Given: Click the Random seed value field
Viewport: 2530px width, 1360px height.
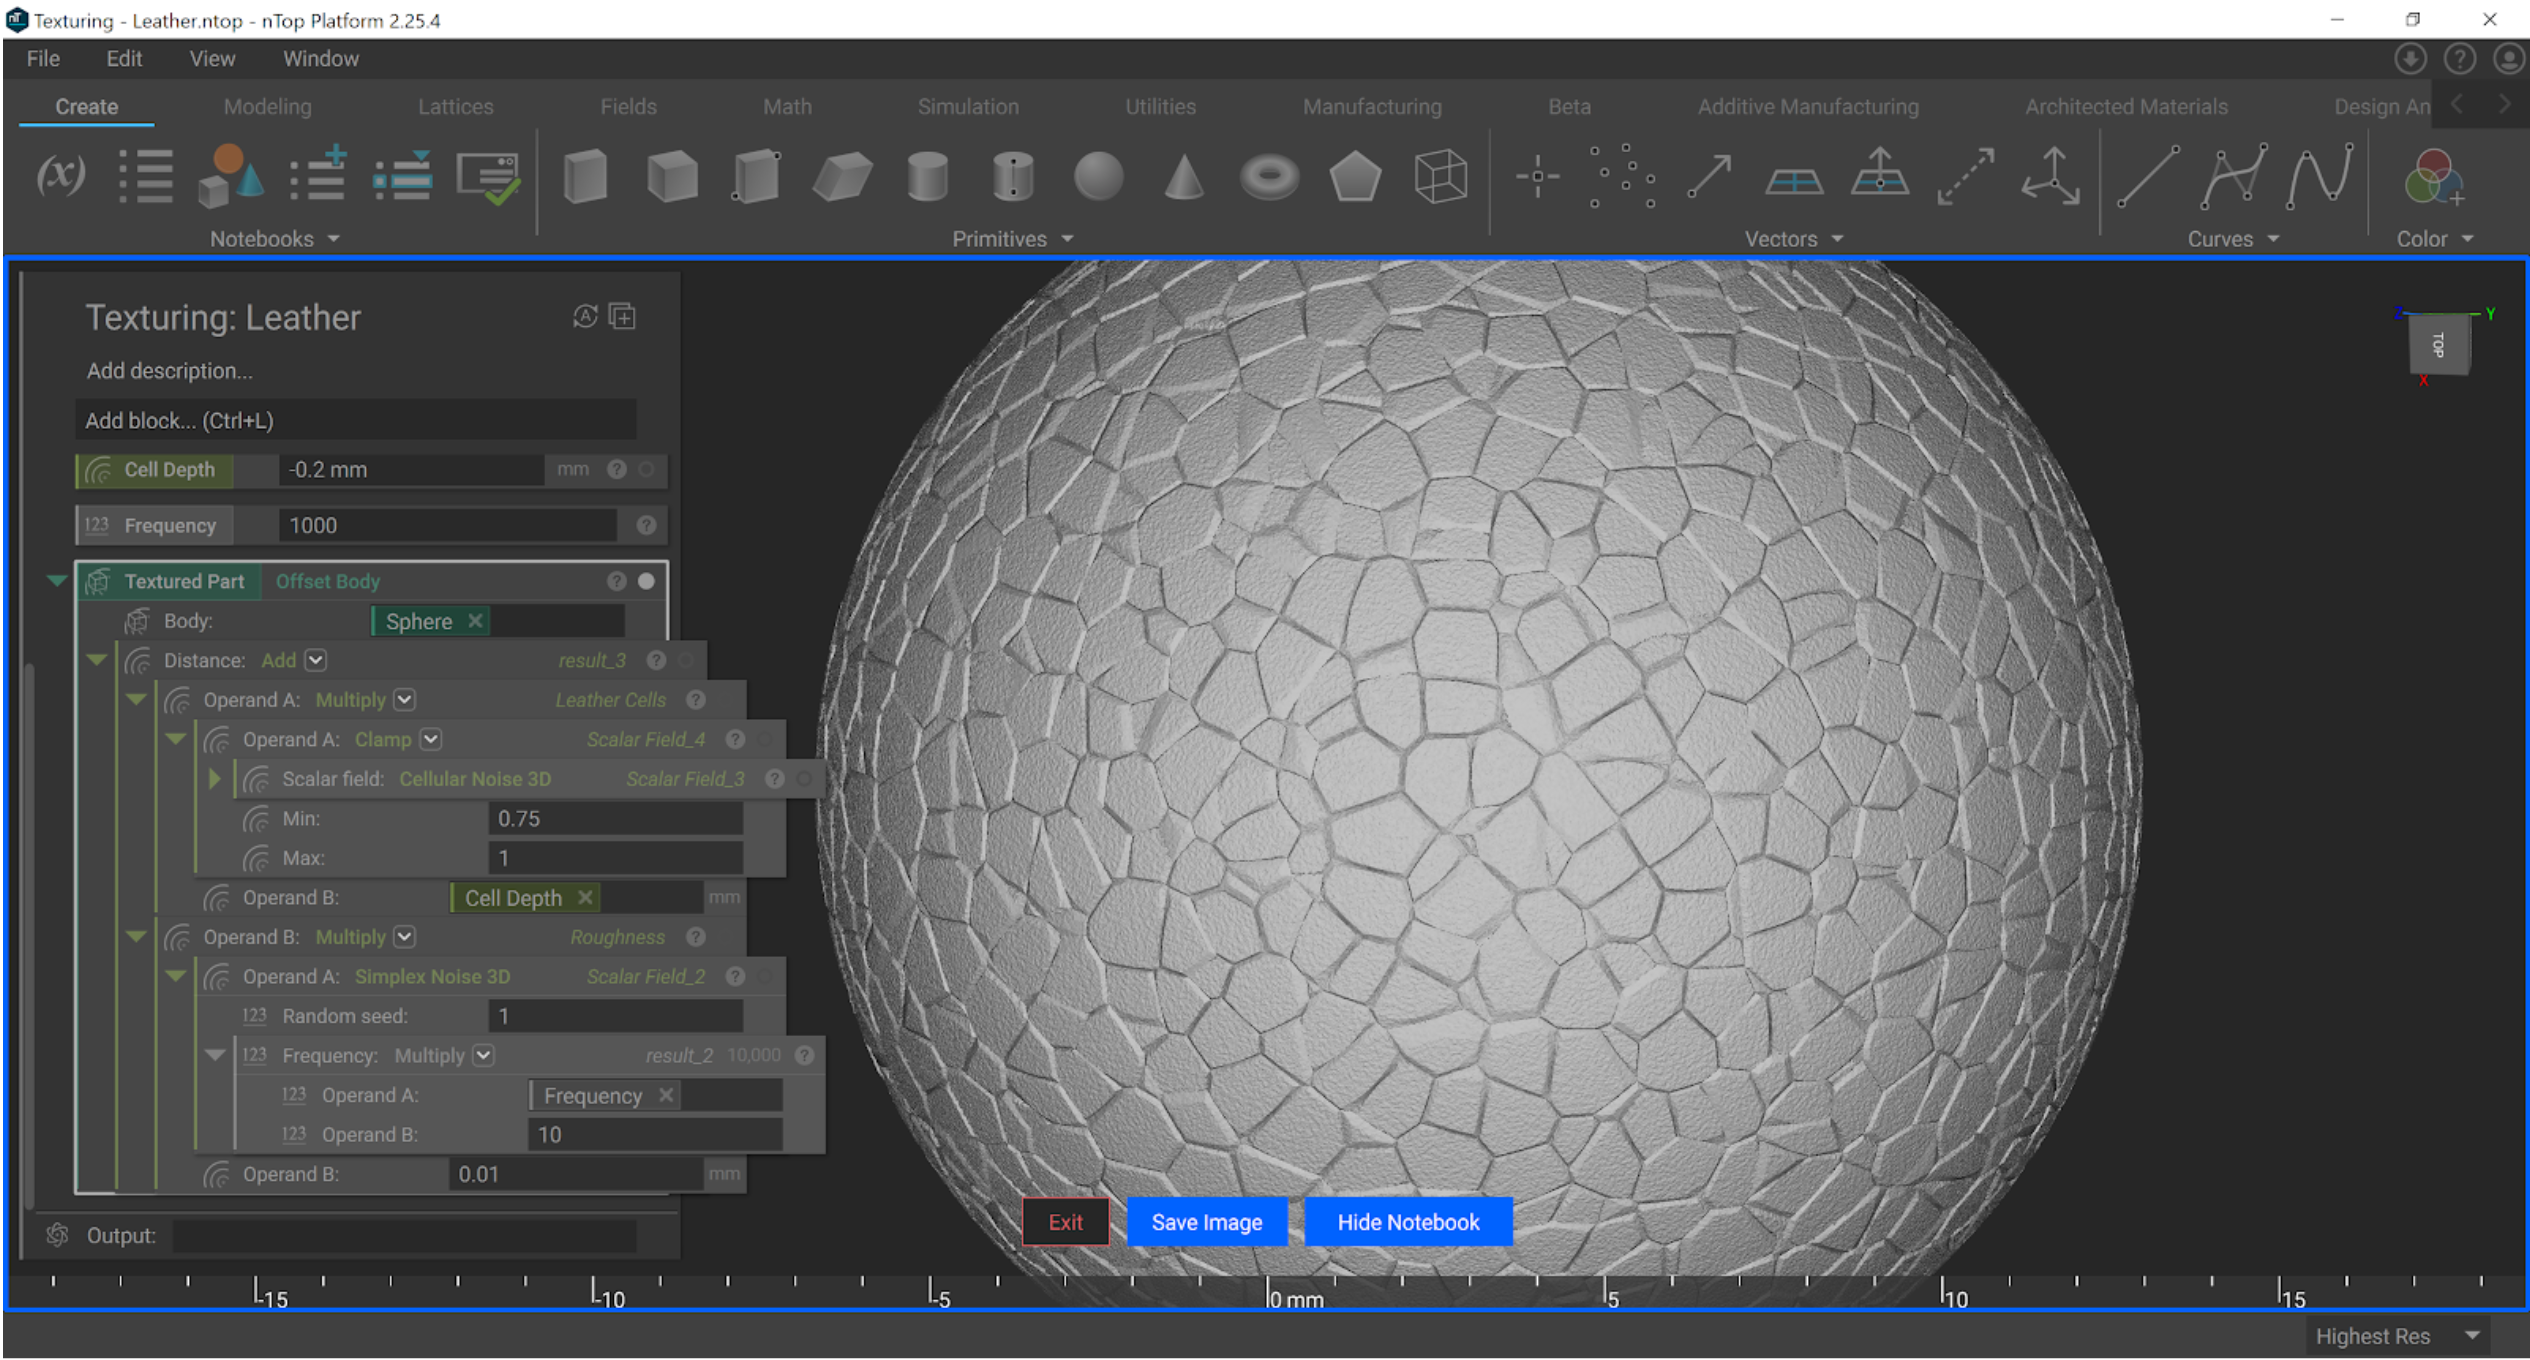Looking at the screenshot, I should point(615,1016).
